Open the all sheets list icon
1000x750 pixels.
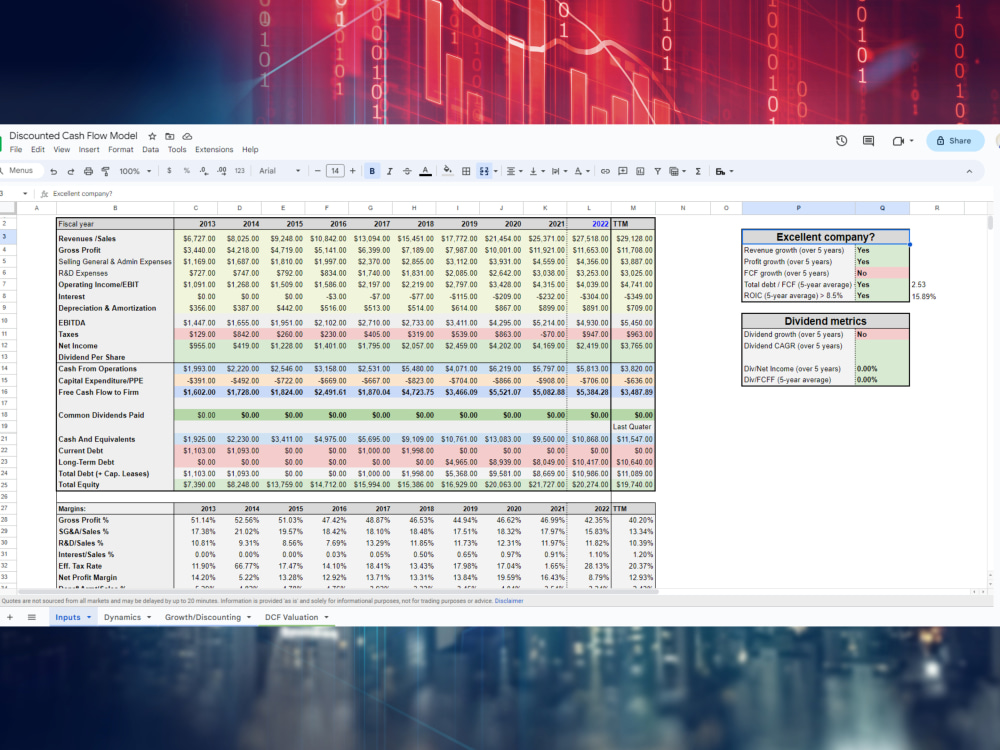click(31, 617)
